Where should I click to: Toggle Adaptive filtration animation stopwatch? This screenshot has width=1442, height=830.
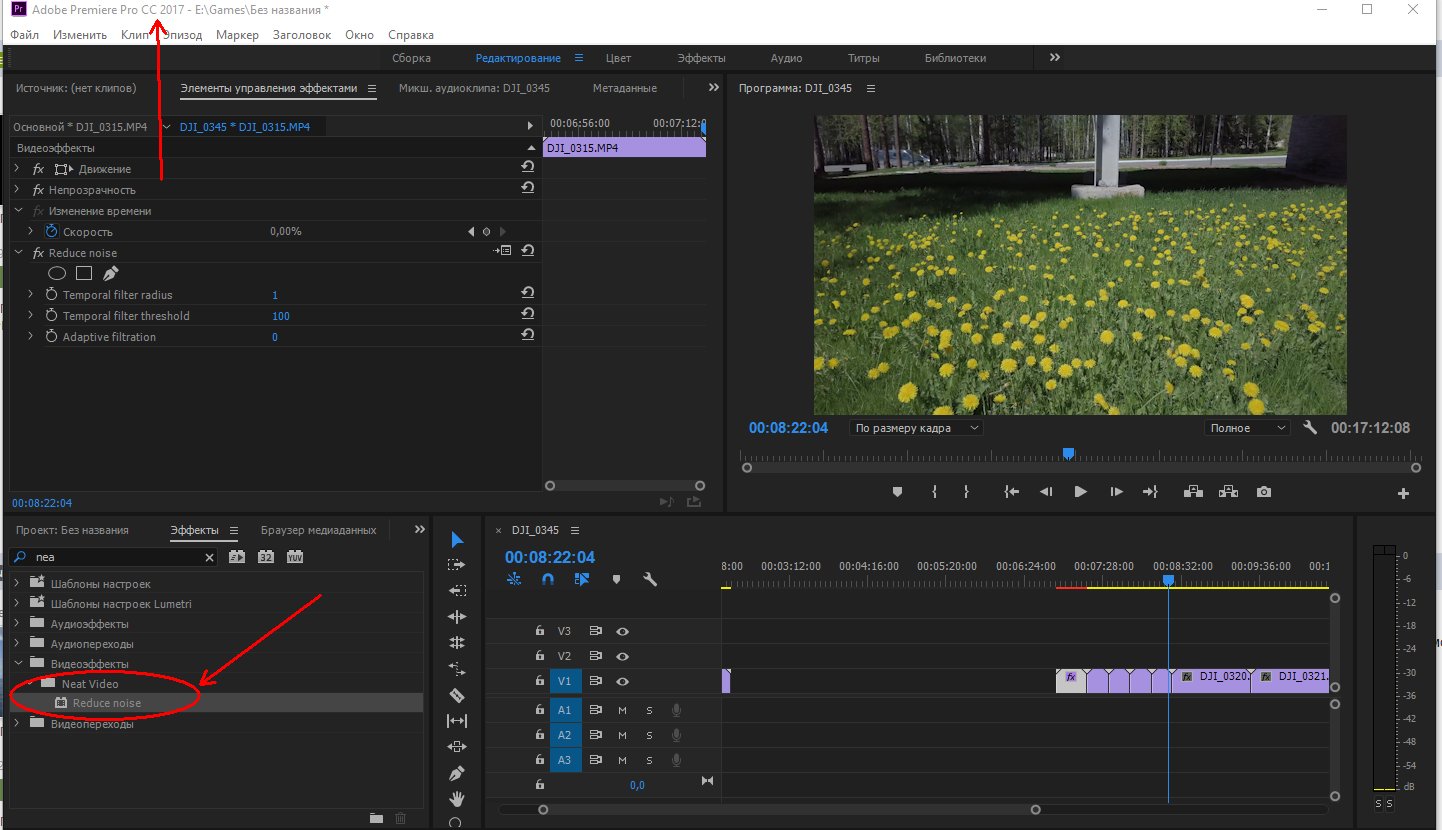[52, 337]
